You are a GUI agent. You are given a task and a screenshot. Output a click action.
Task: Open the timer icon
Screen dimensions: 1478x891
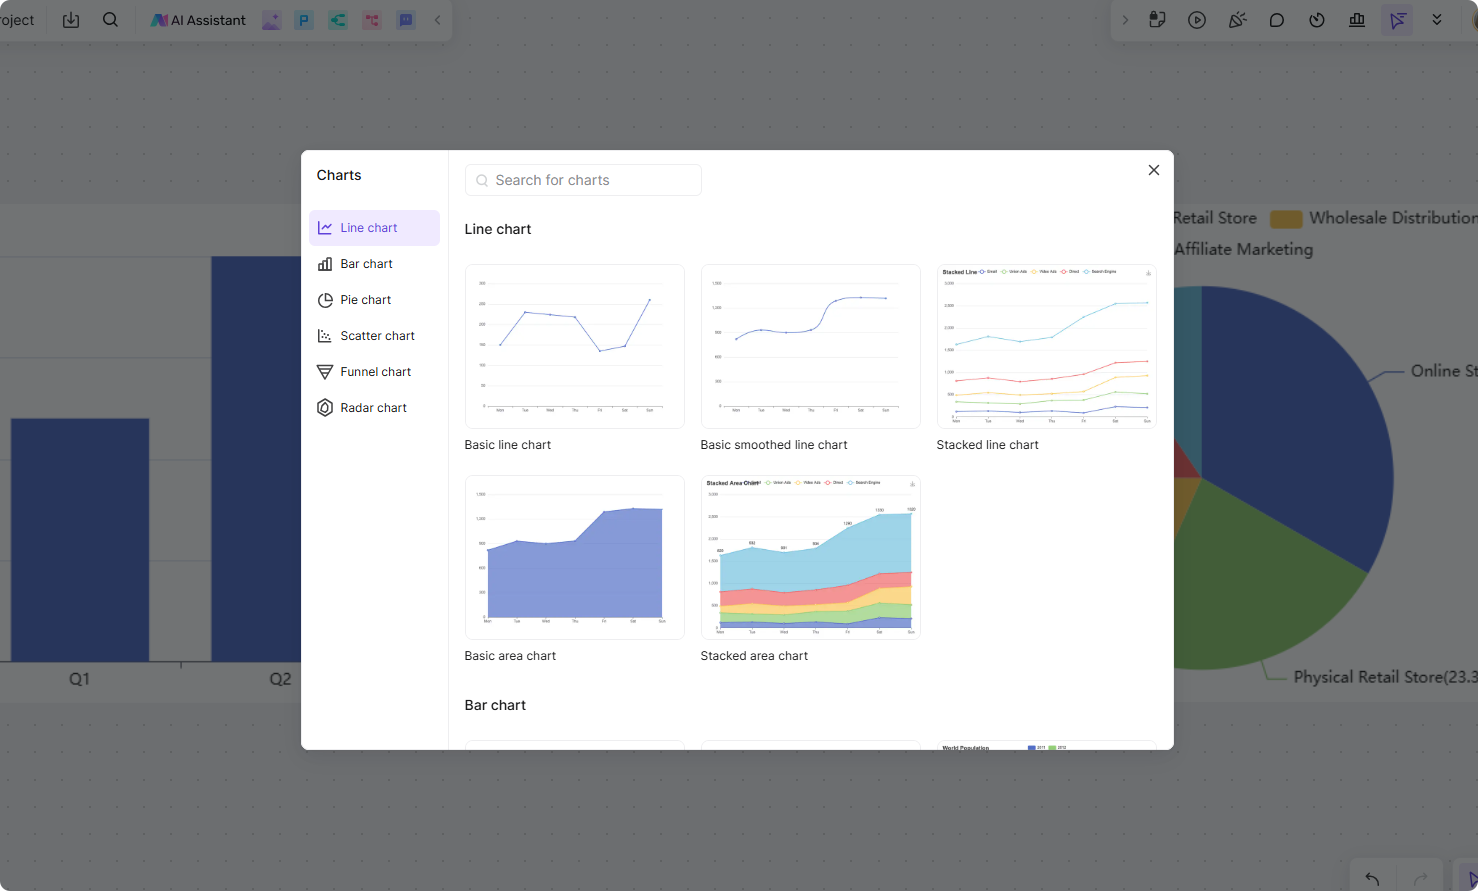coord(1317,20)
